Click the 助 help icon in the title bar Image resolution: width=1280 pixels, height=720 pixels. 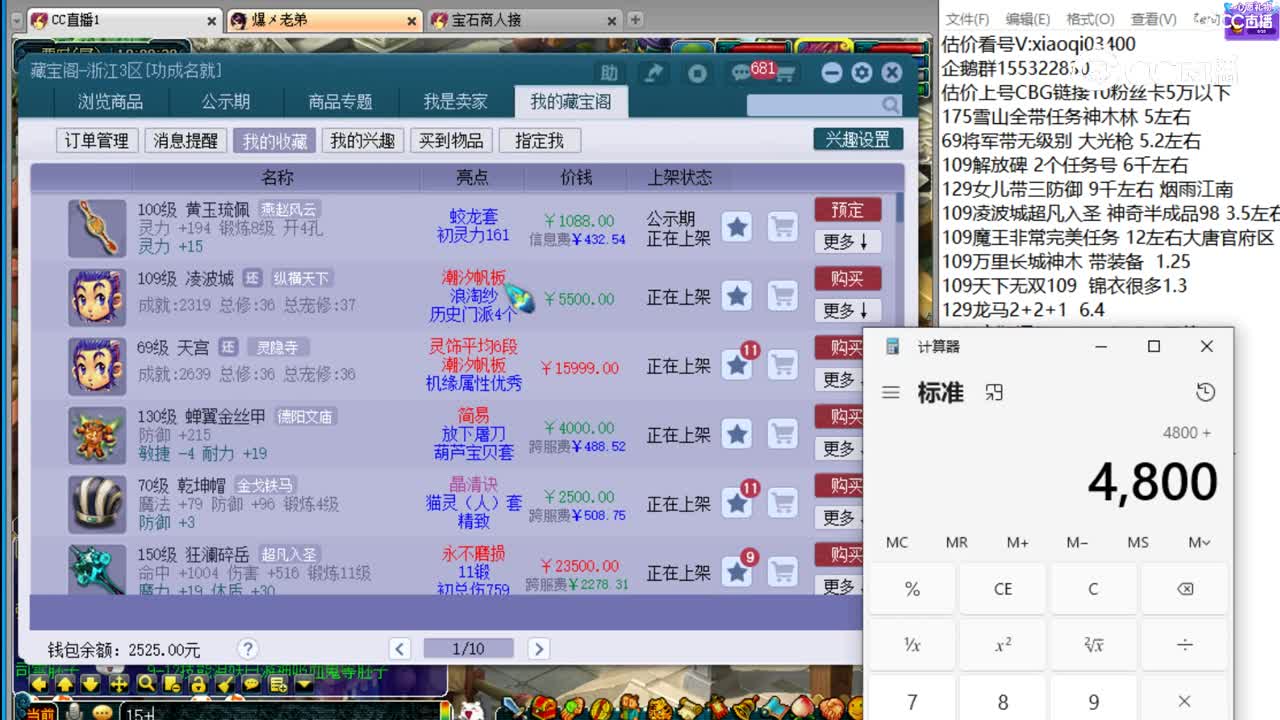pyautogui.click(x=611, y=72)
